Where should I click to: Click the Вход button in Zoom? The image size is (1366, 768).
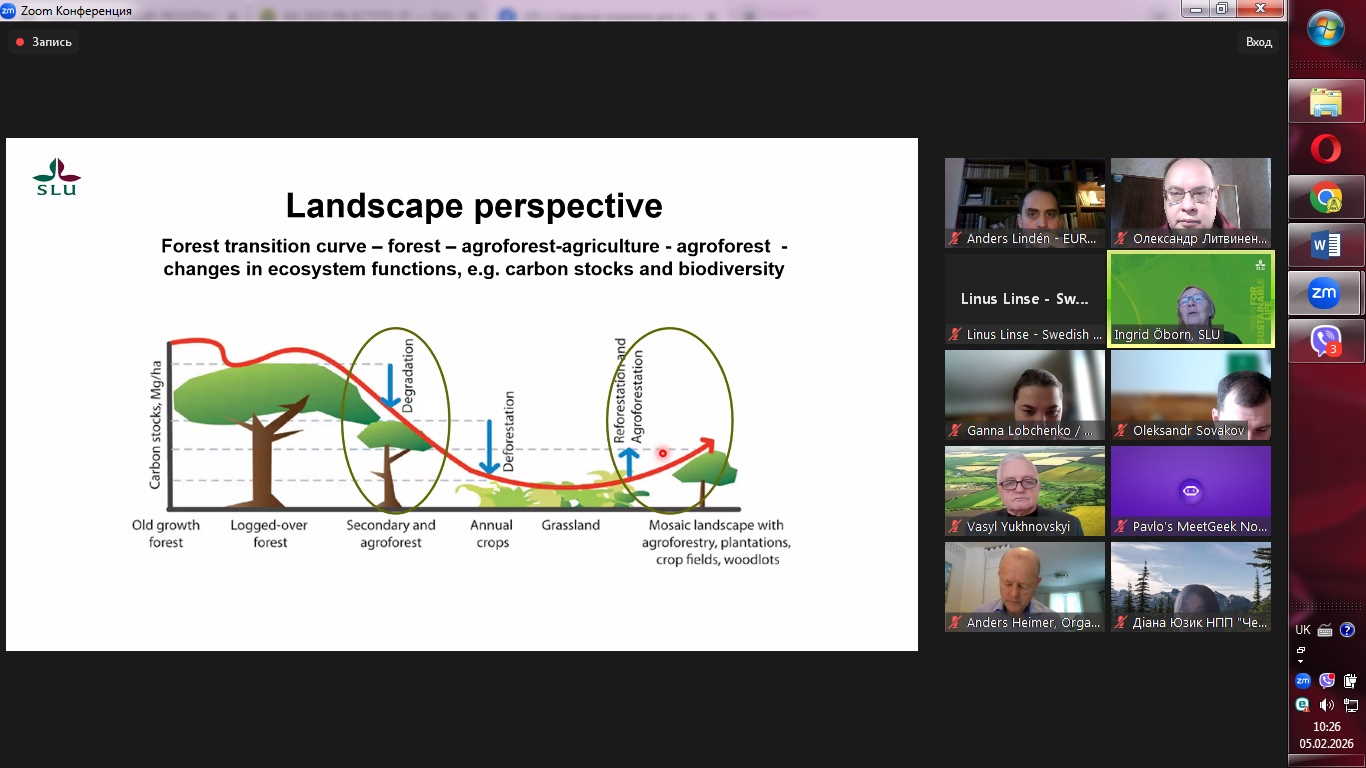tap(1259, 42)
